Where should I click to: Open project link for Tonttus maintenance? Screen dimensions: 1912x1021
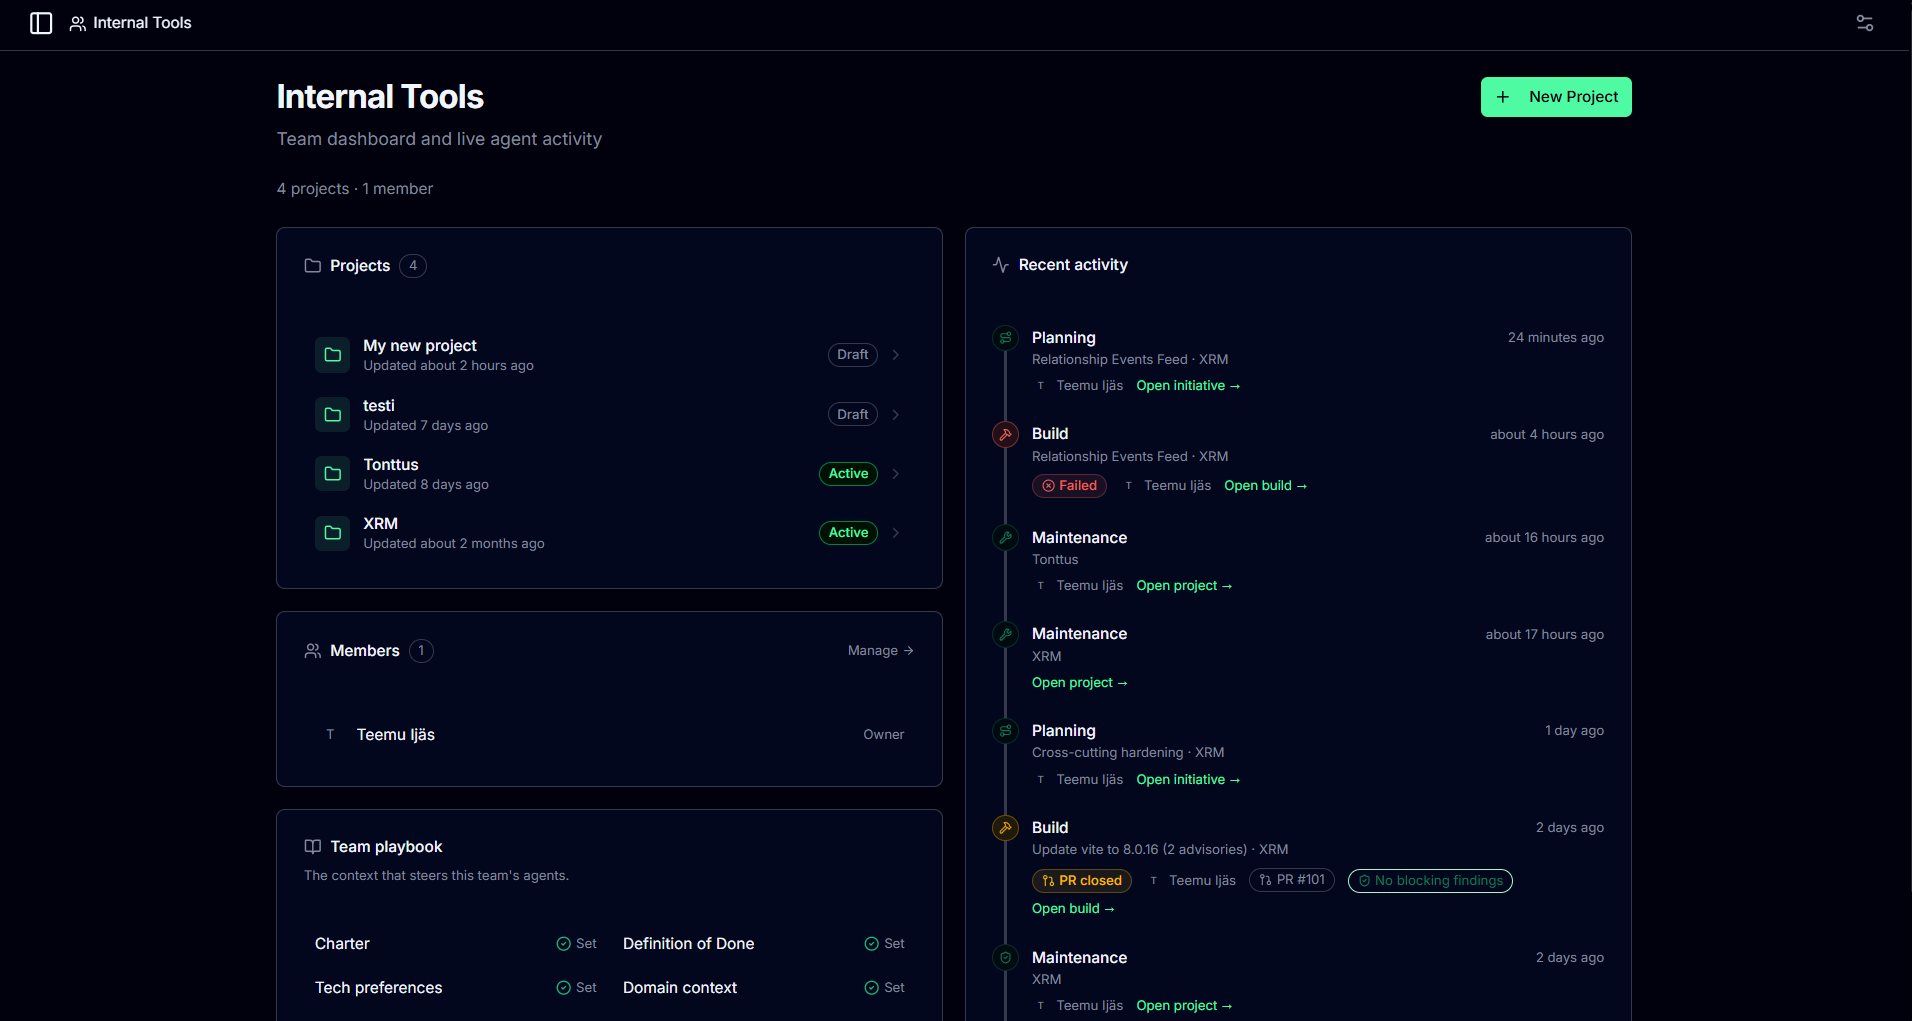(1184, 586)
